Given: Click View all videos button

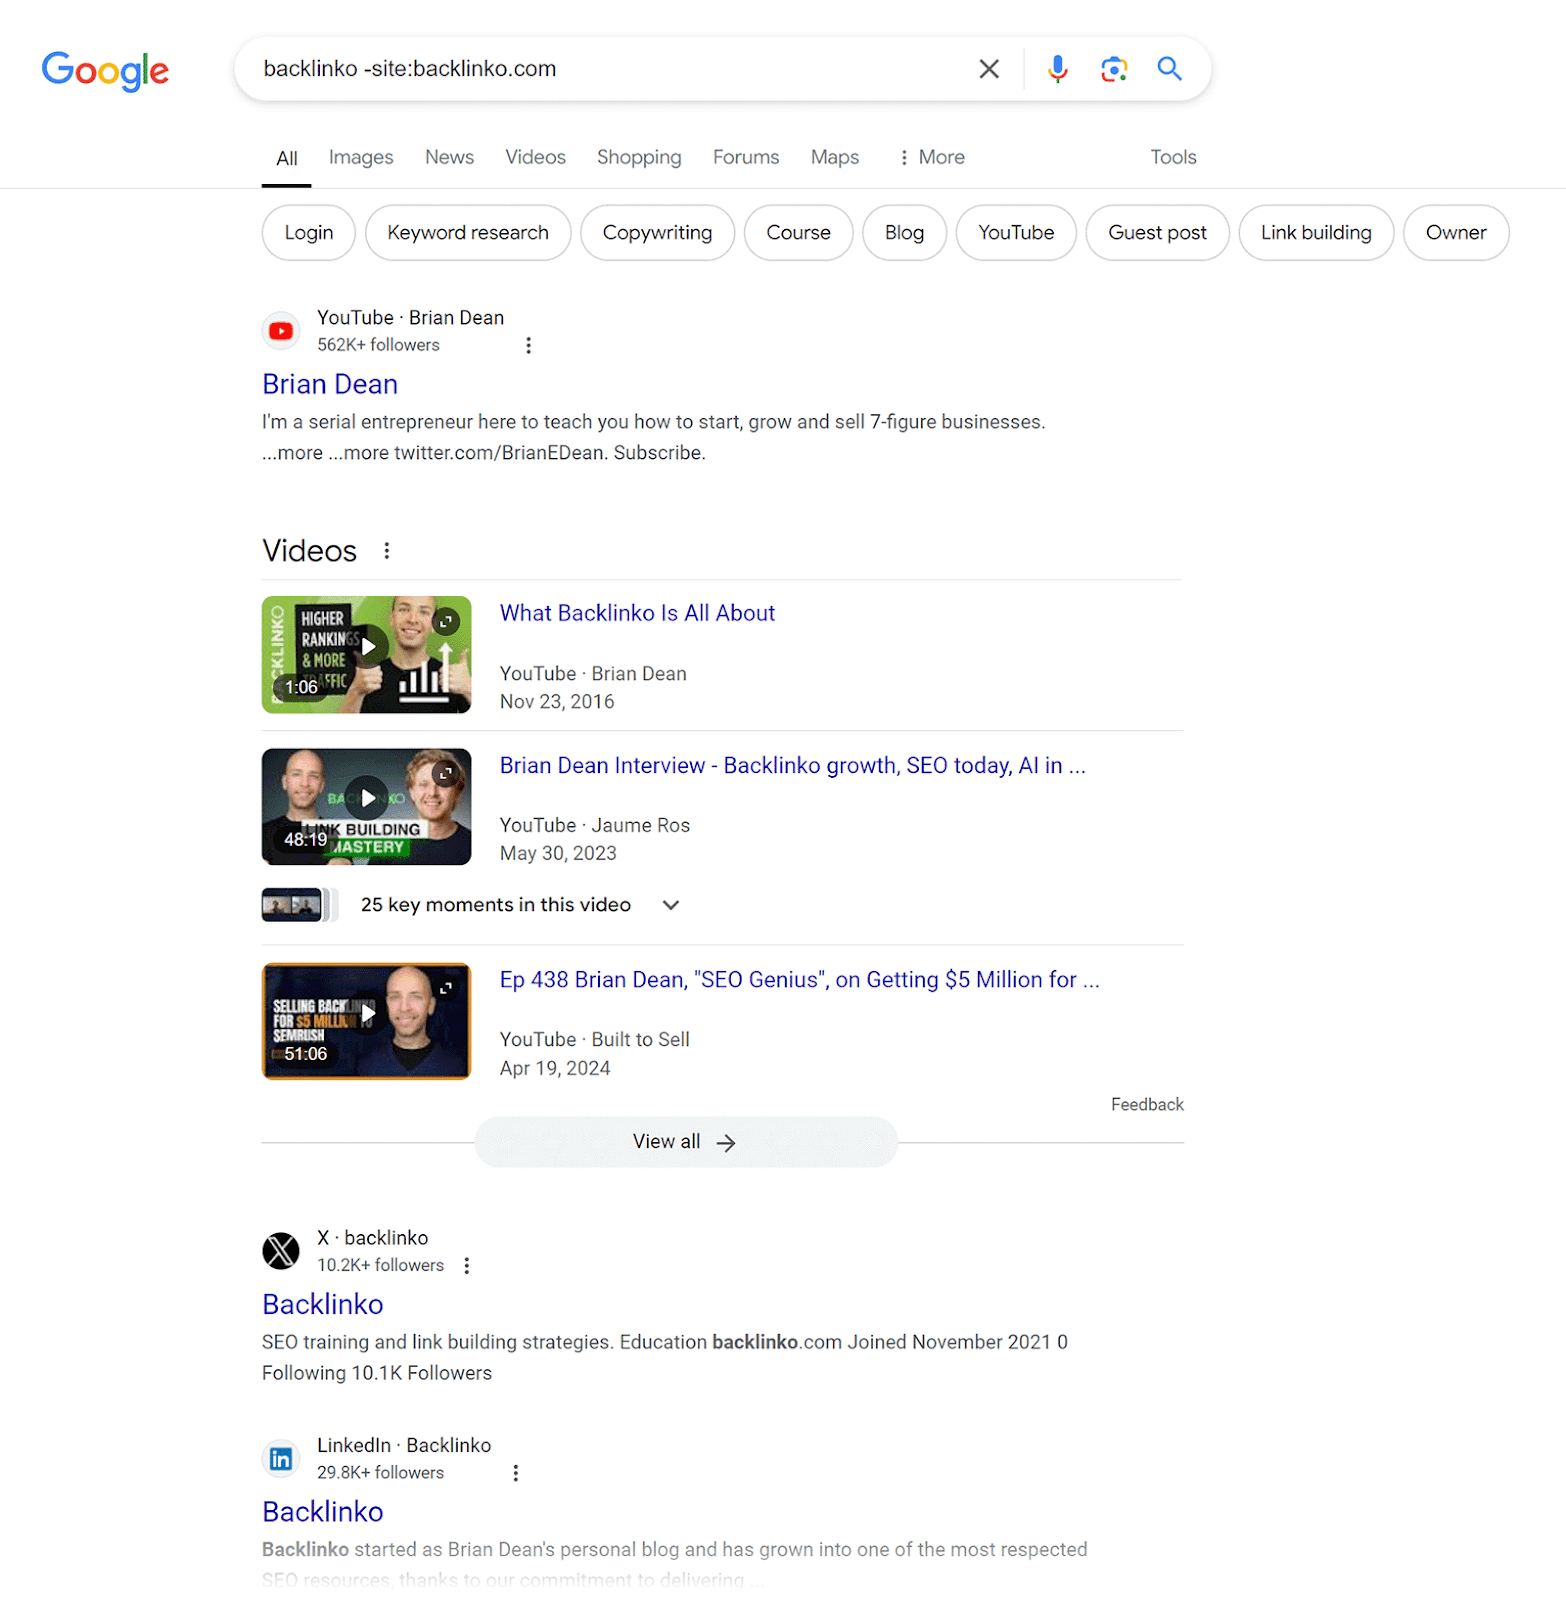Looking at the screenshot, I should tap(686, 1142).
